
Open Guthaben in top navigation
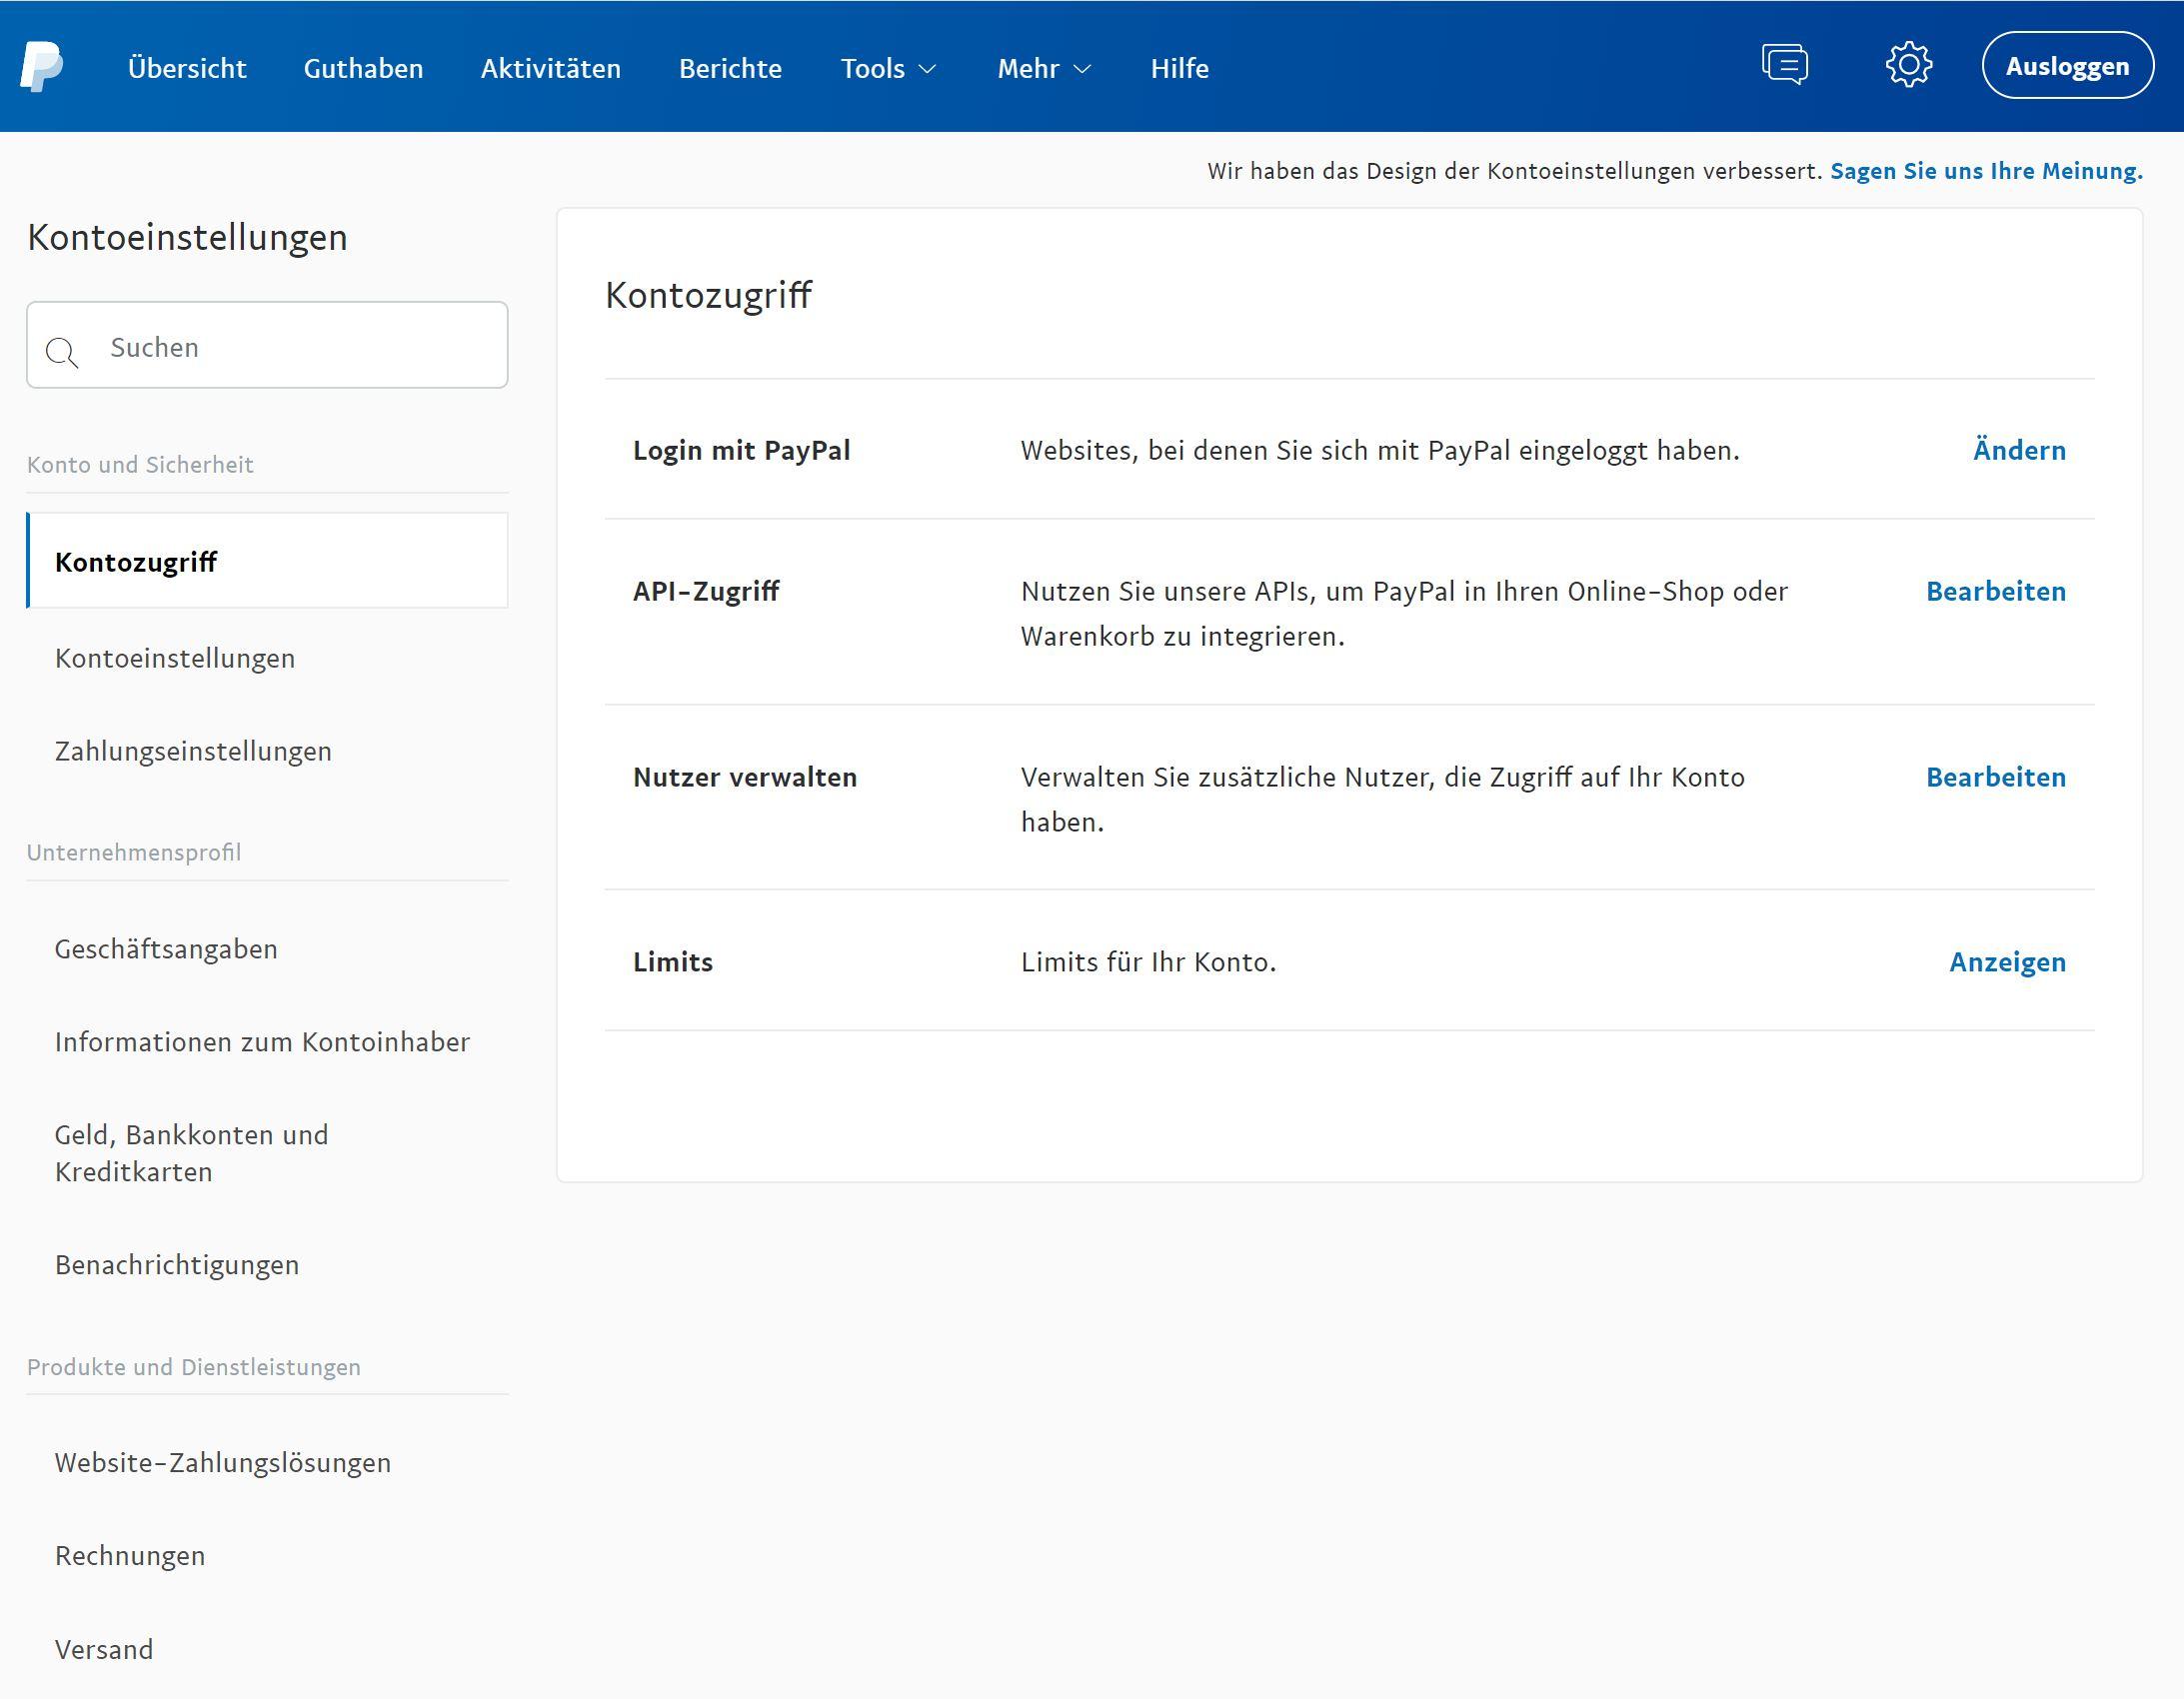(x=363, y=68)
